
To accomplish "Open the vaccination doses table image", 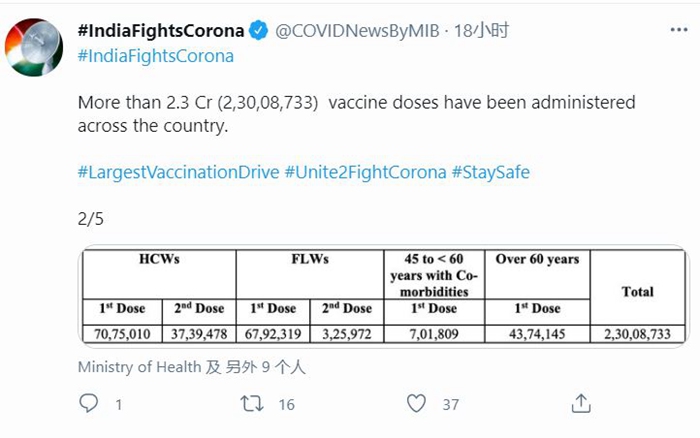I will [x=384, y=295].
